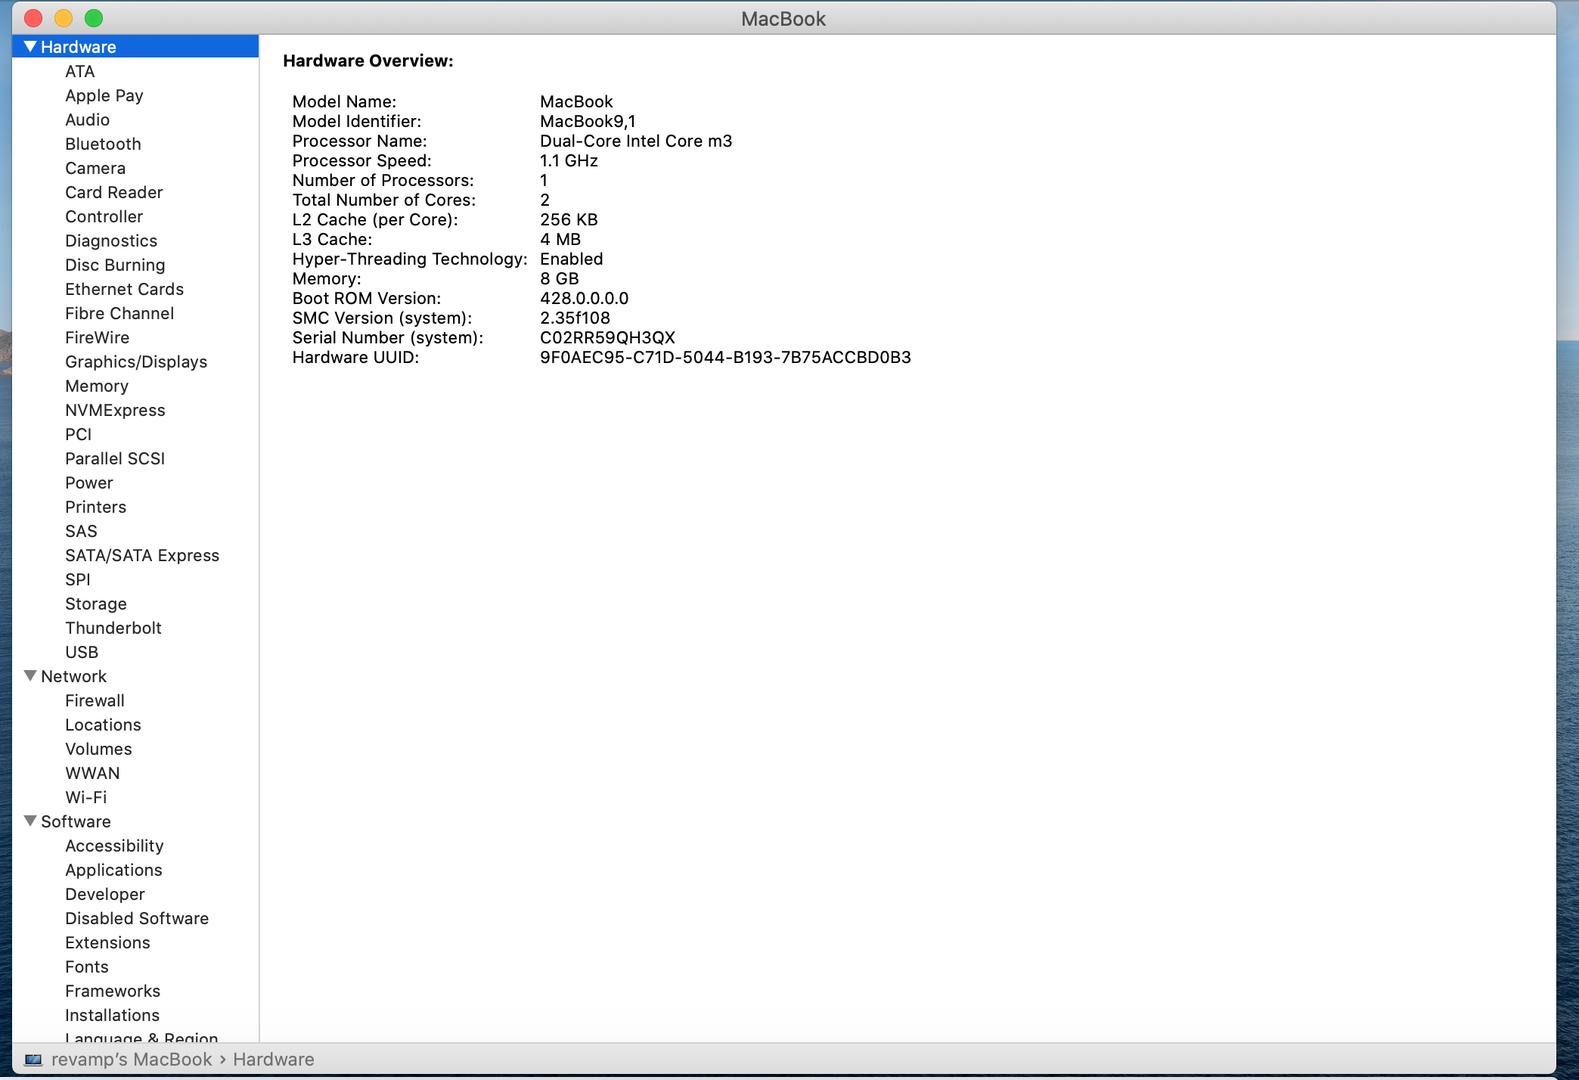Select Thunderbolt in the sidebar

113,628
